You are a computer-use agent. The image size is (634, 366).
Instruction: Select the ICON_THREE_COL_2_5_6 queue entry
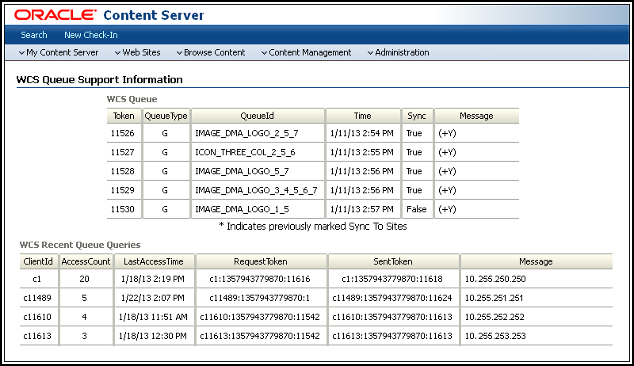[245, 152]
